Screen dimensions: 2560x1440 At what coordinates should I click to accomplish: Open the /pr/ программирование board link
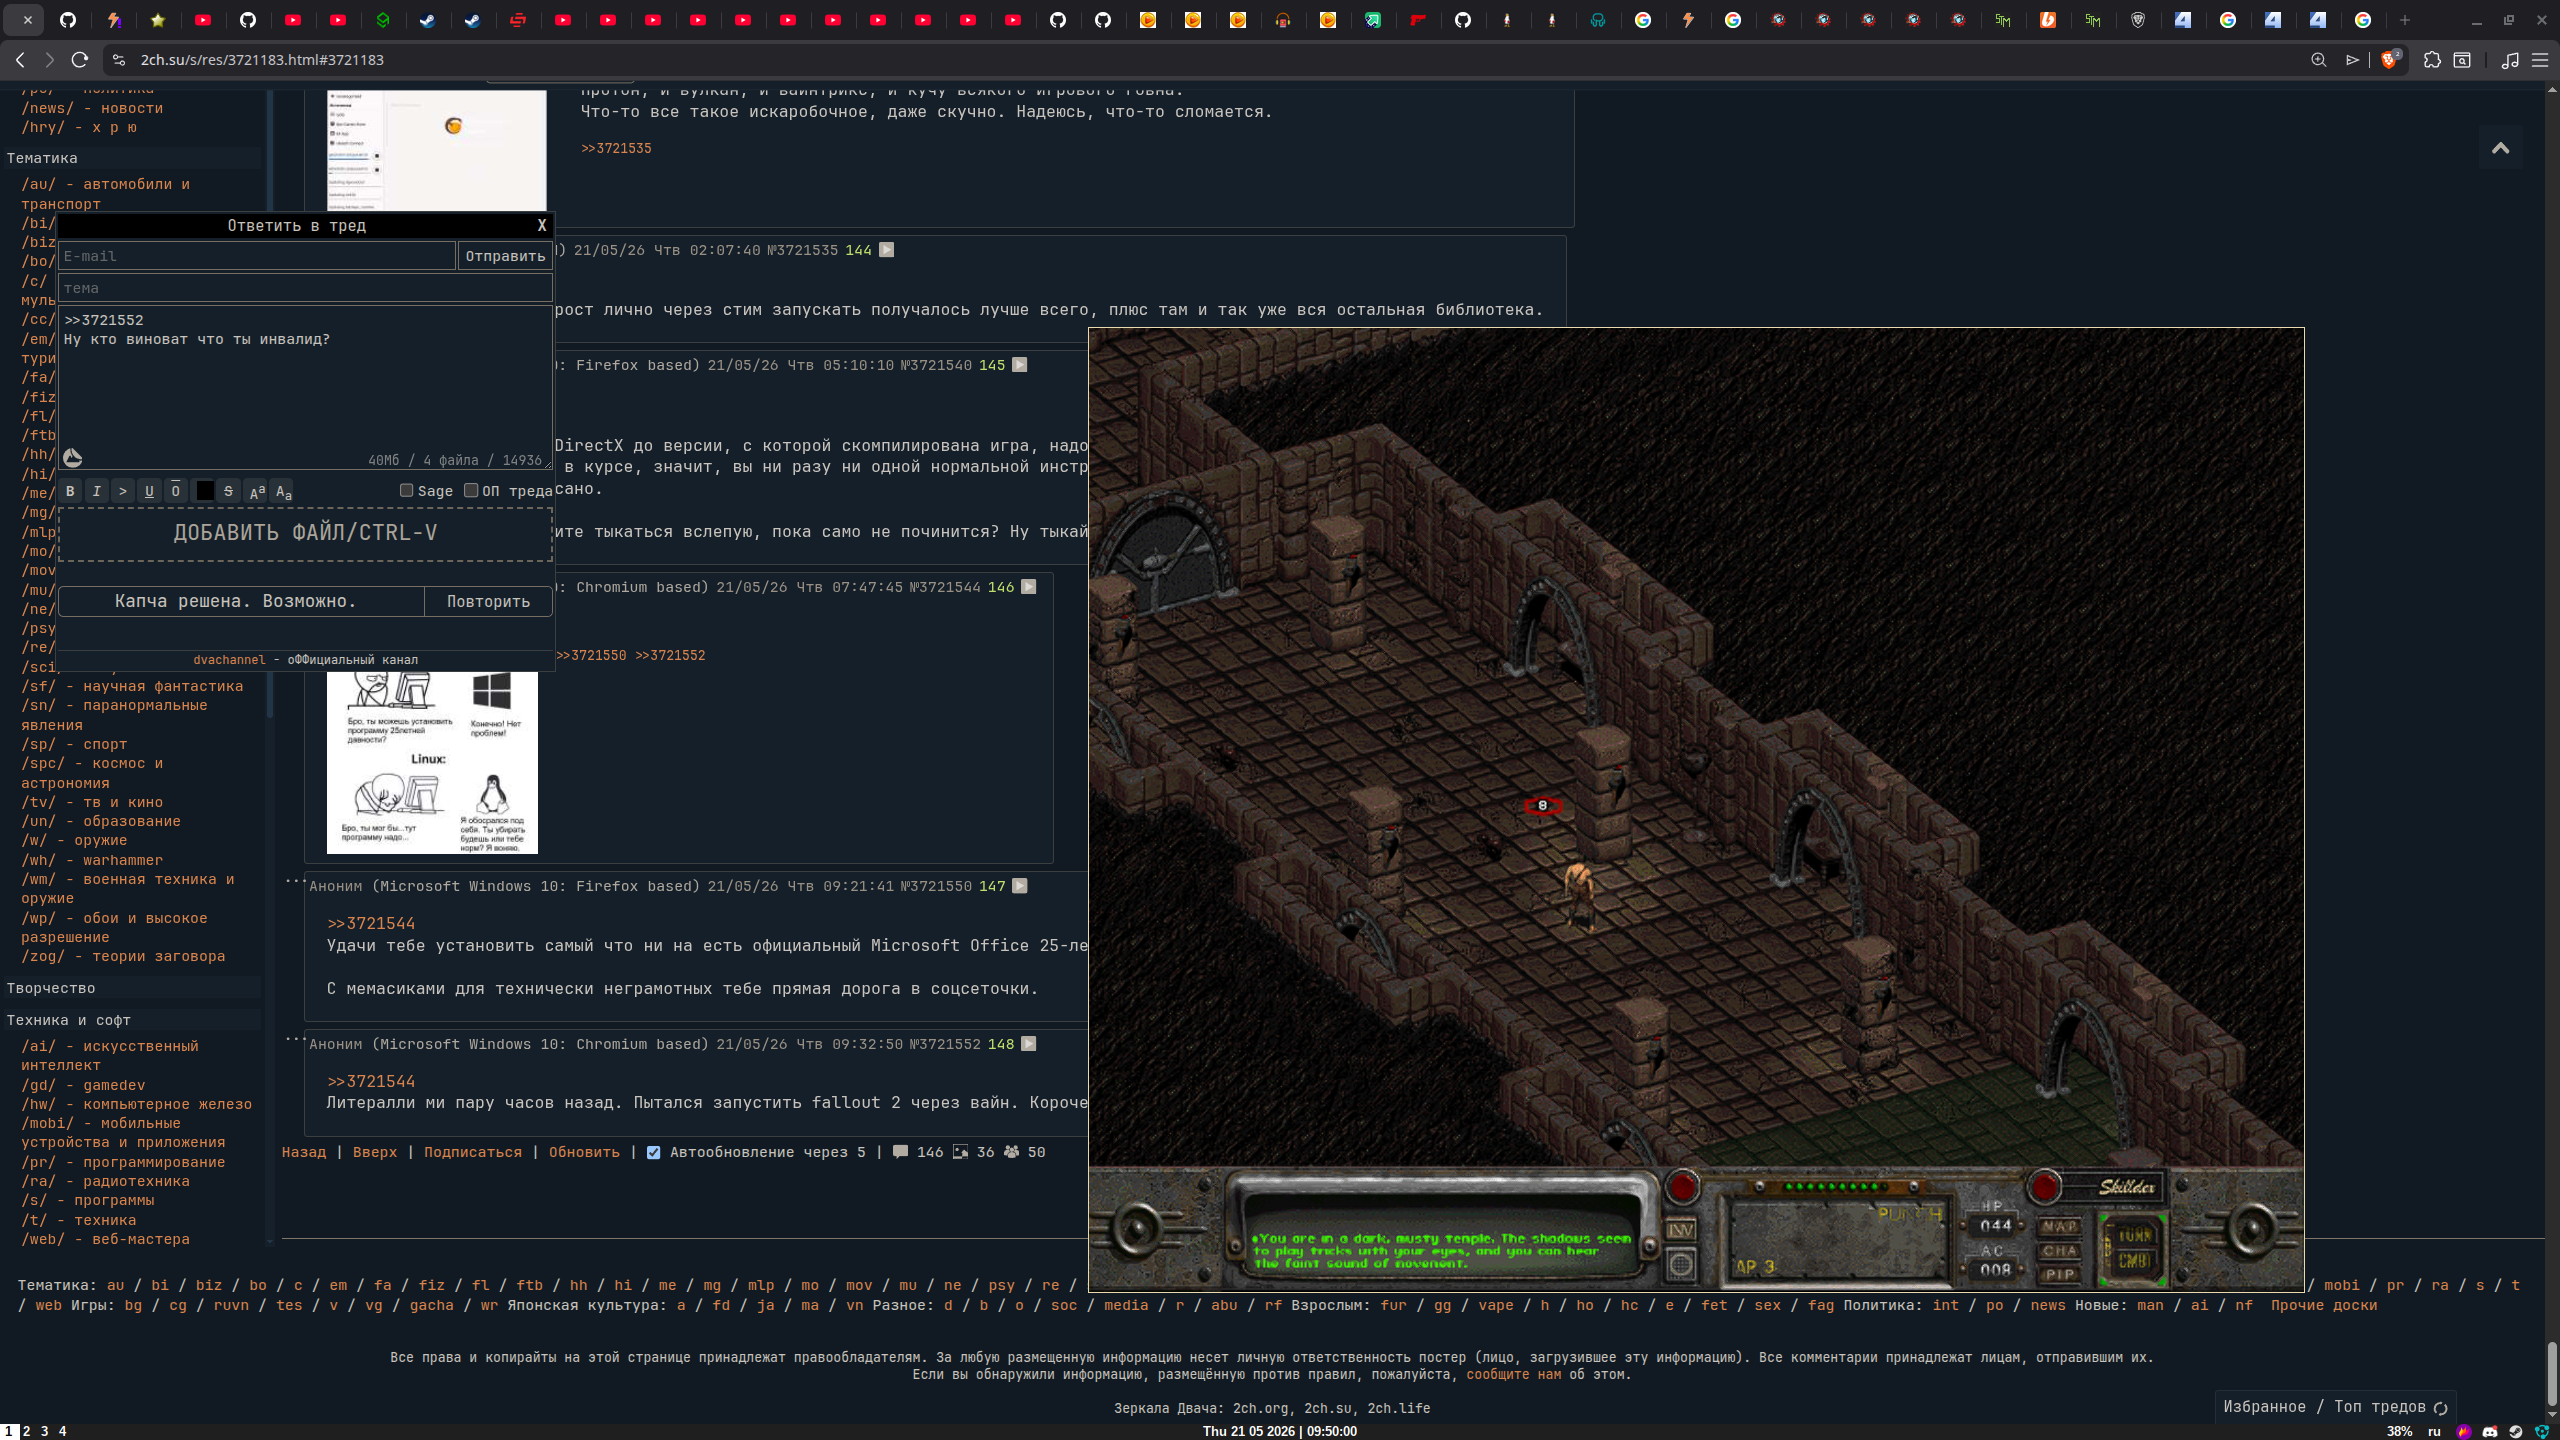(x=123, y=1162)
